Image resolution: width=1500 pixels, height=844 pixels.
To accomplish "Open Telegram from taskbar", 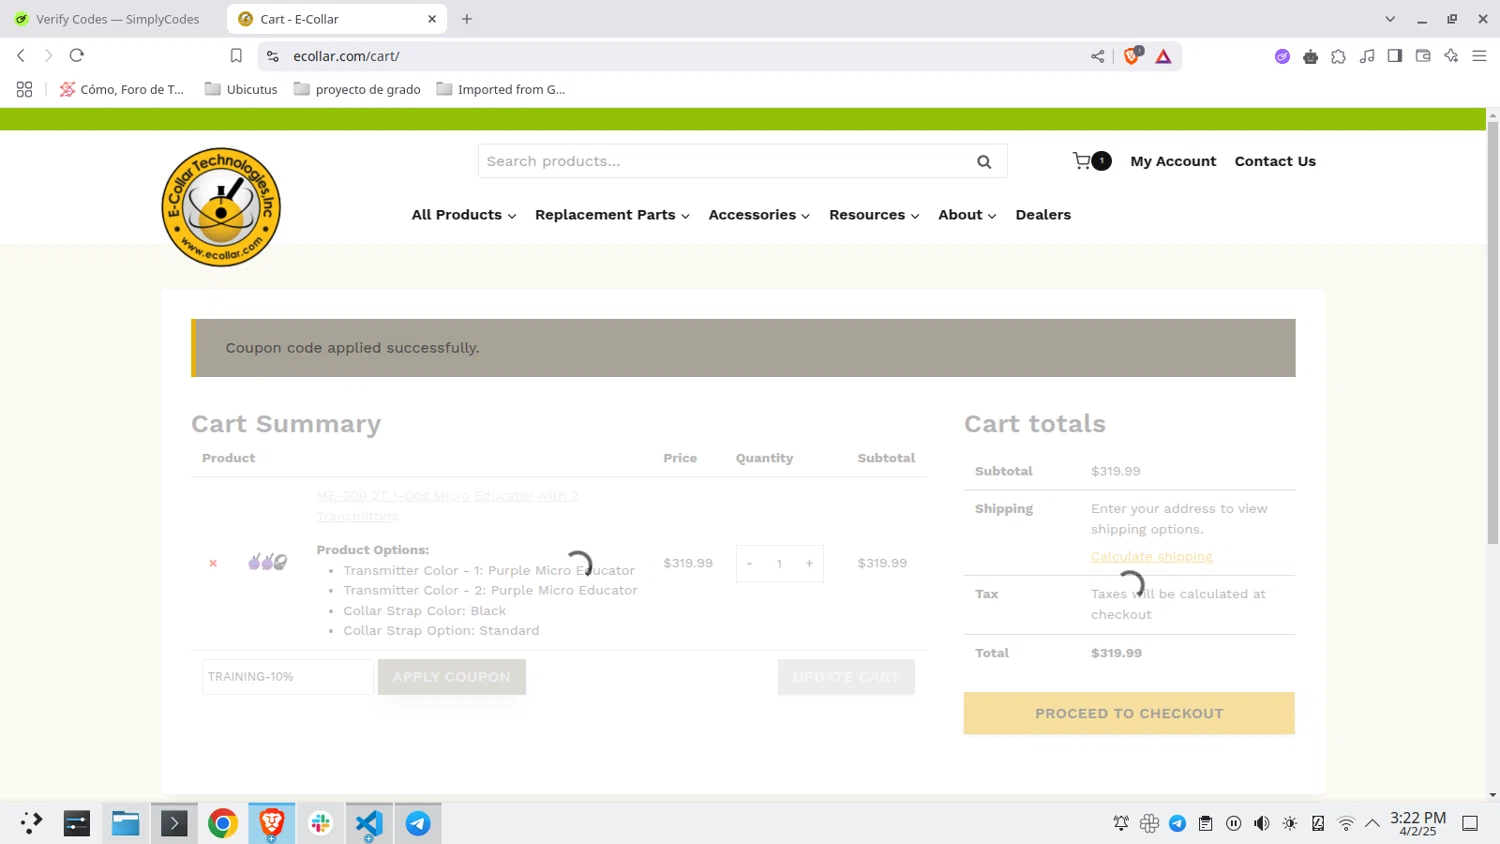I will click(x=418, y=823).
